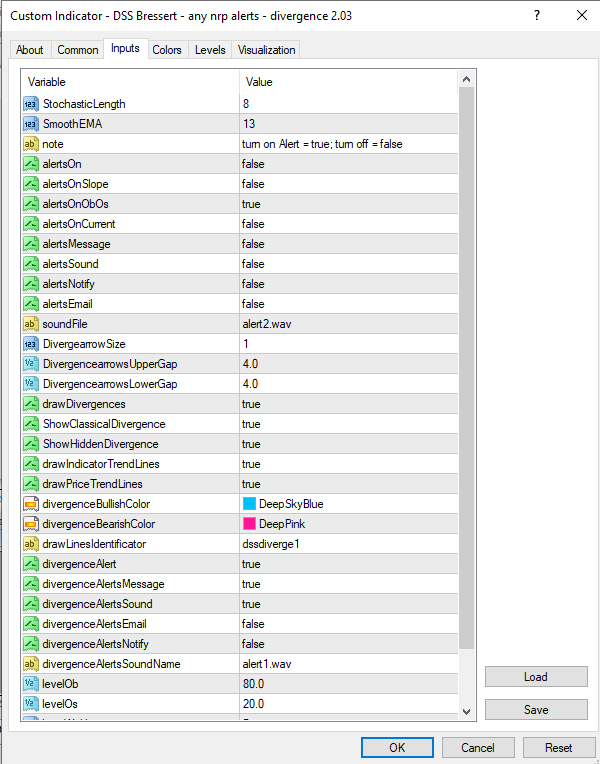The width and height of the screenshot is (600, 764).
Task: Click the OK button
Action: pyautogui.click(x=397, y=747)
